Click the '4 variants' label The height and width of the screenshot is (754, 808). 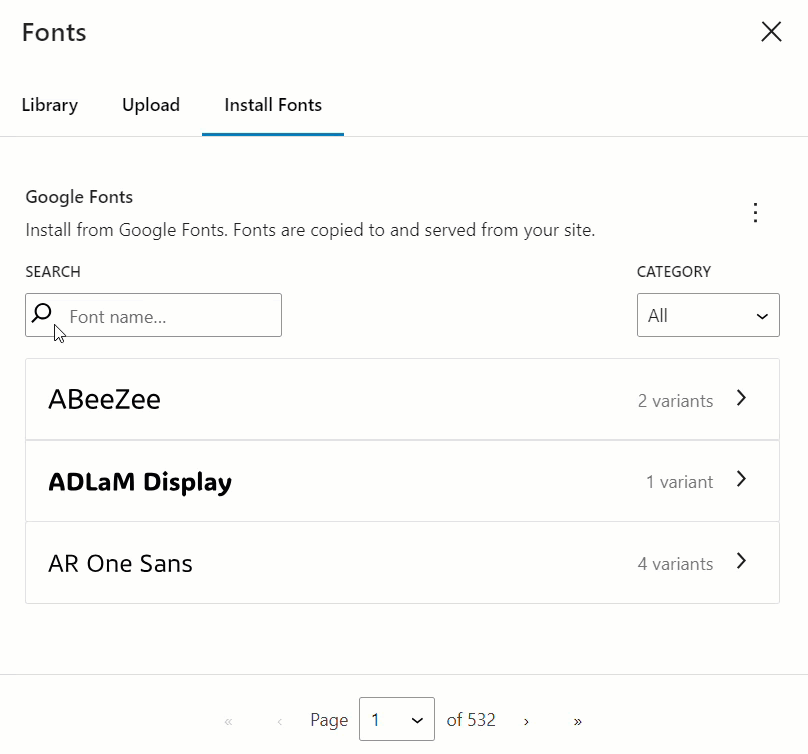click(676, 563)
